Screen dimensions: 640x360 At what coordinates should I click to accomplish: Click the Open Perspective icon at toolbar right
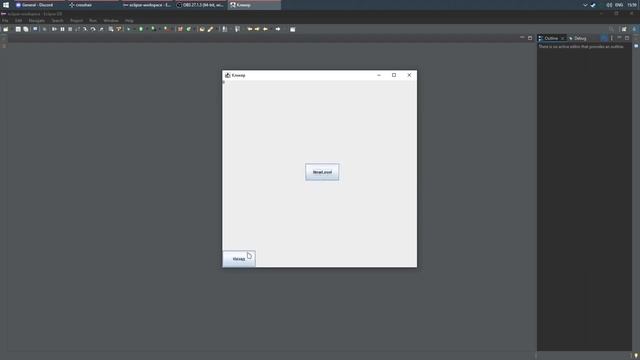pyautogui.click(x=624, y=29)
